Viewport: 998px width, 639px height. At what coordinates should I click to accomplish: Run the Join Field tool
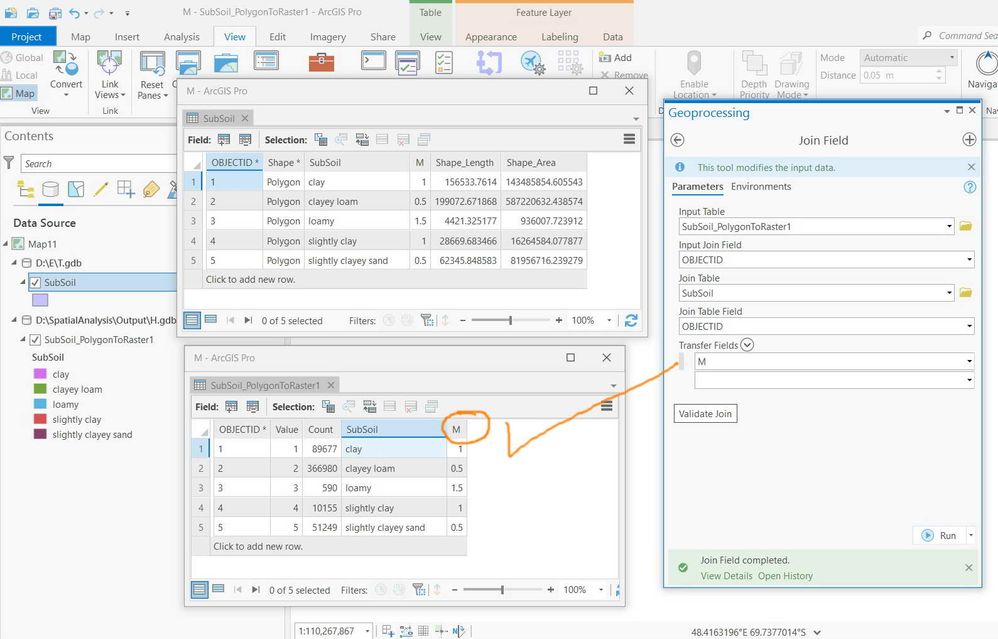(x=939, y=535)
